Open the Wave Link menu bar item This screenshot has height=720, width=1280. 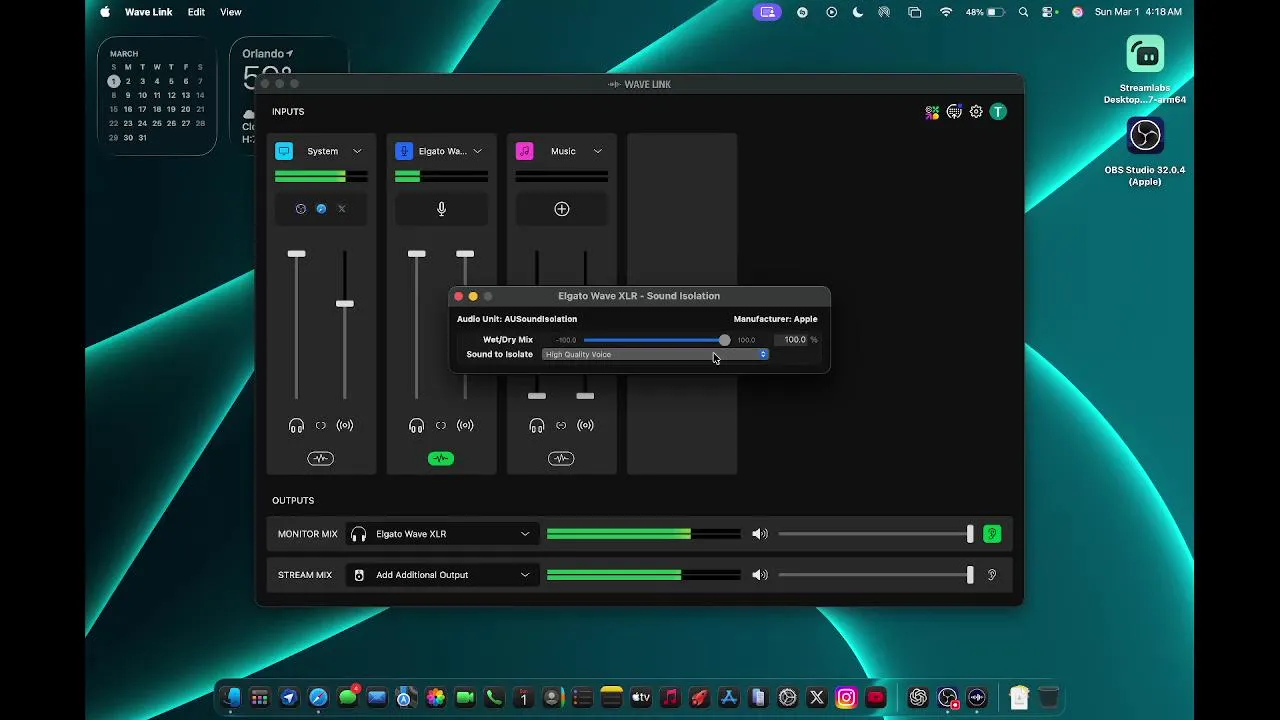[149, 12]
